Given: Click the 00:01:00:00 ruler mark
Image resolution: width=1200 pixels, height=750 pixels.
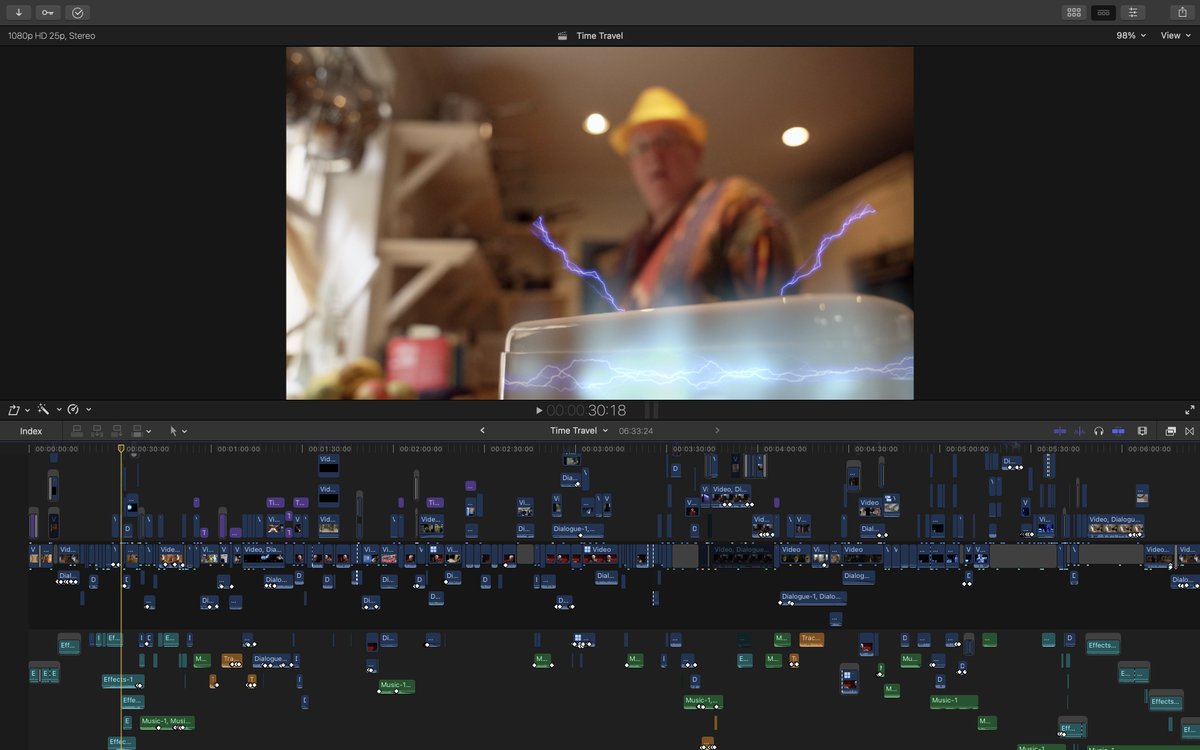Looking at the screenshot, I should [238, 449].
